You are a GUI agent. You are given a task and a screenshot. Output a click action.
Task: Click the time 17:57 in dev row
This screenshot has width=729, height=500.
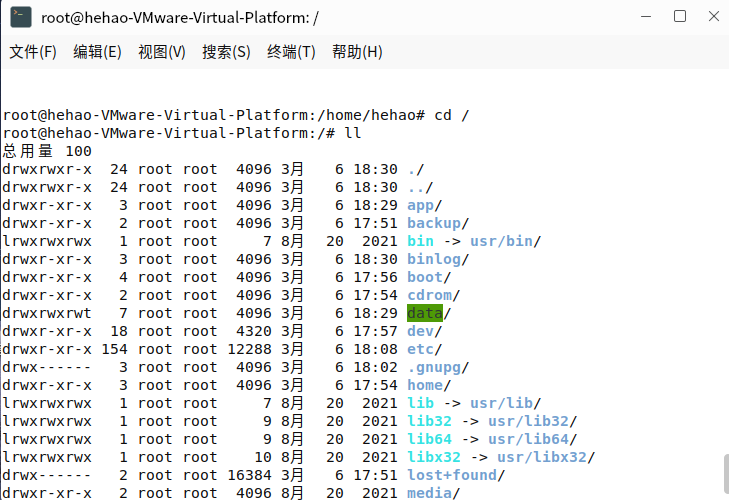pyautogui.click(x=375, y=331)
